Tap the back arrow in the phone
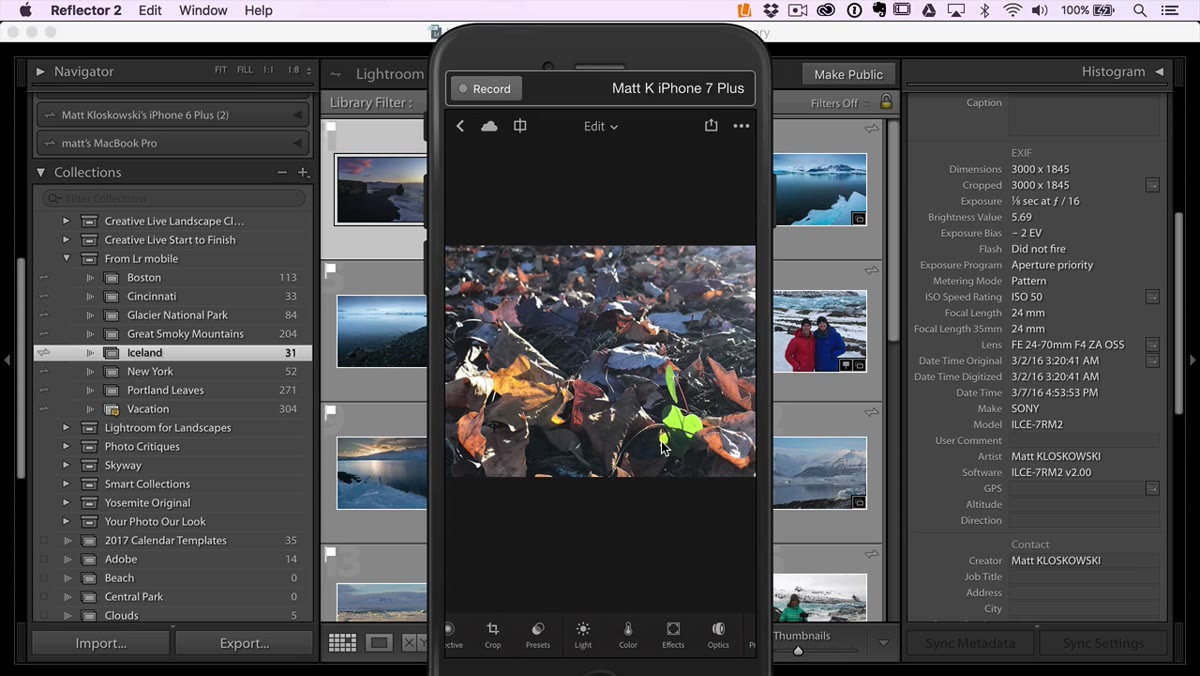This screenshot has height=676, width=1200. 460,126
